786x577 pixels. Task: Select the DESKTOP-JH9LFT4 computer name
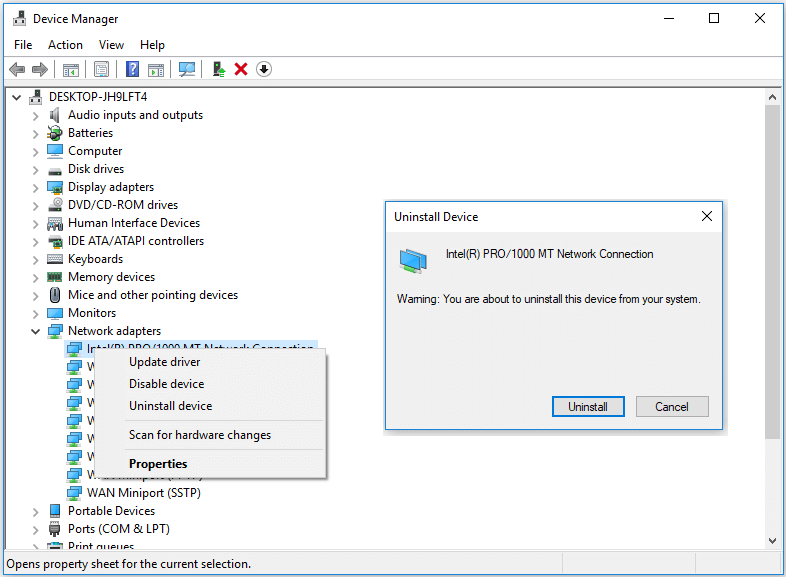(x=98, y=97)
